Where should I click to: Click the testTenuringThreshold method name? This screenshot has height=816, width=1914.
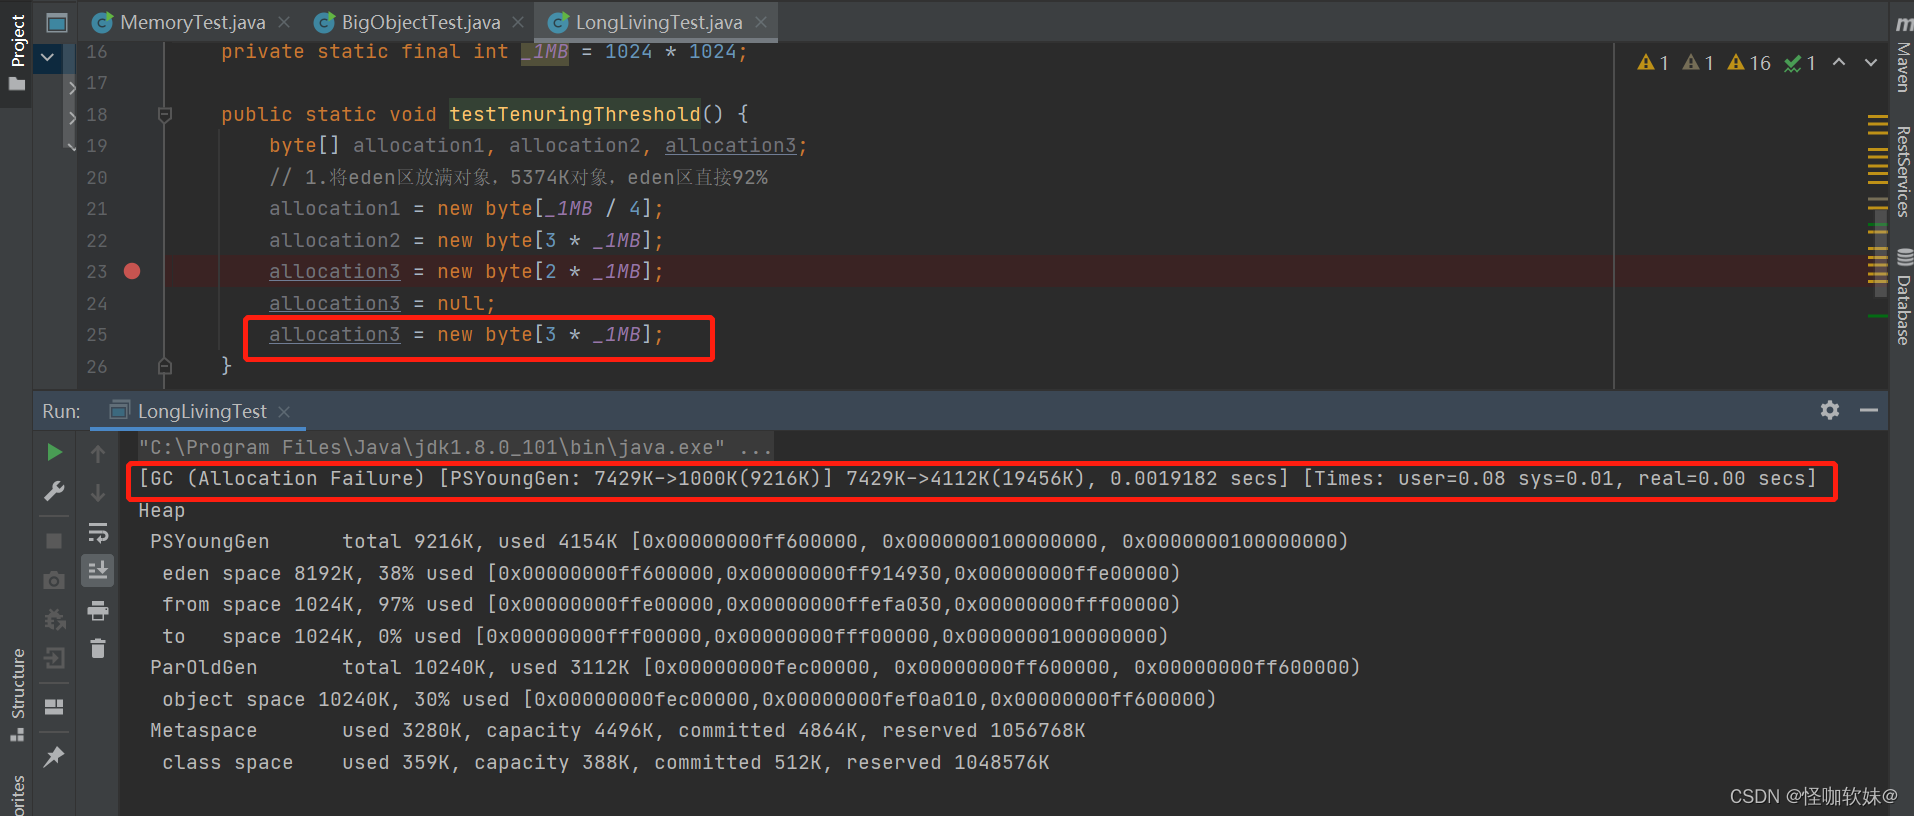click(575, 114)
